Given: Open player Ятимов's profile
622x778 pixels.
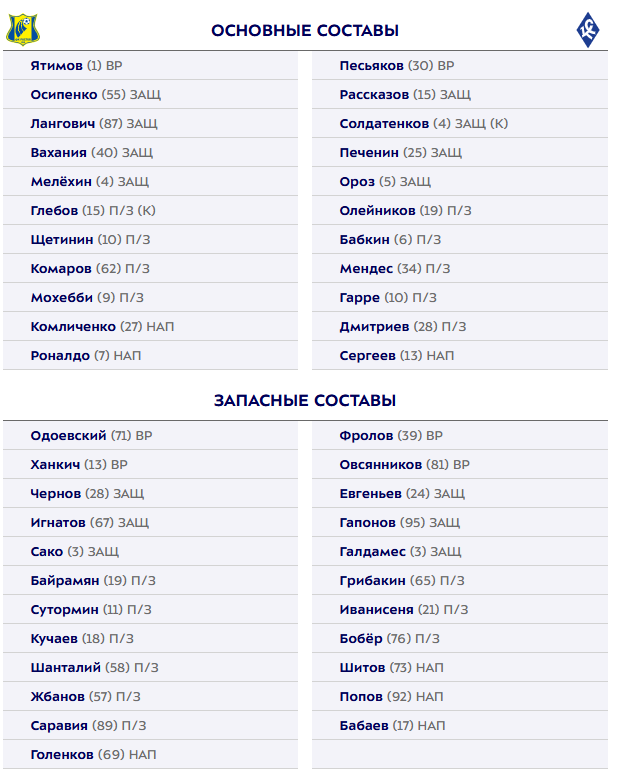Looking at the screenshot, I should 57,66.
